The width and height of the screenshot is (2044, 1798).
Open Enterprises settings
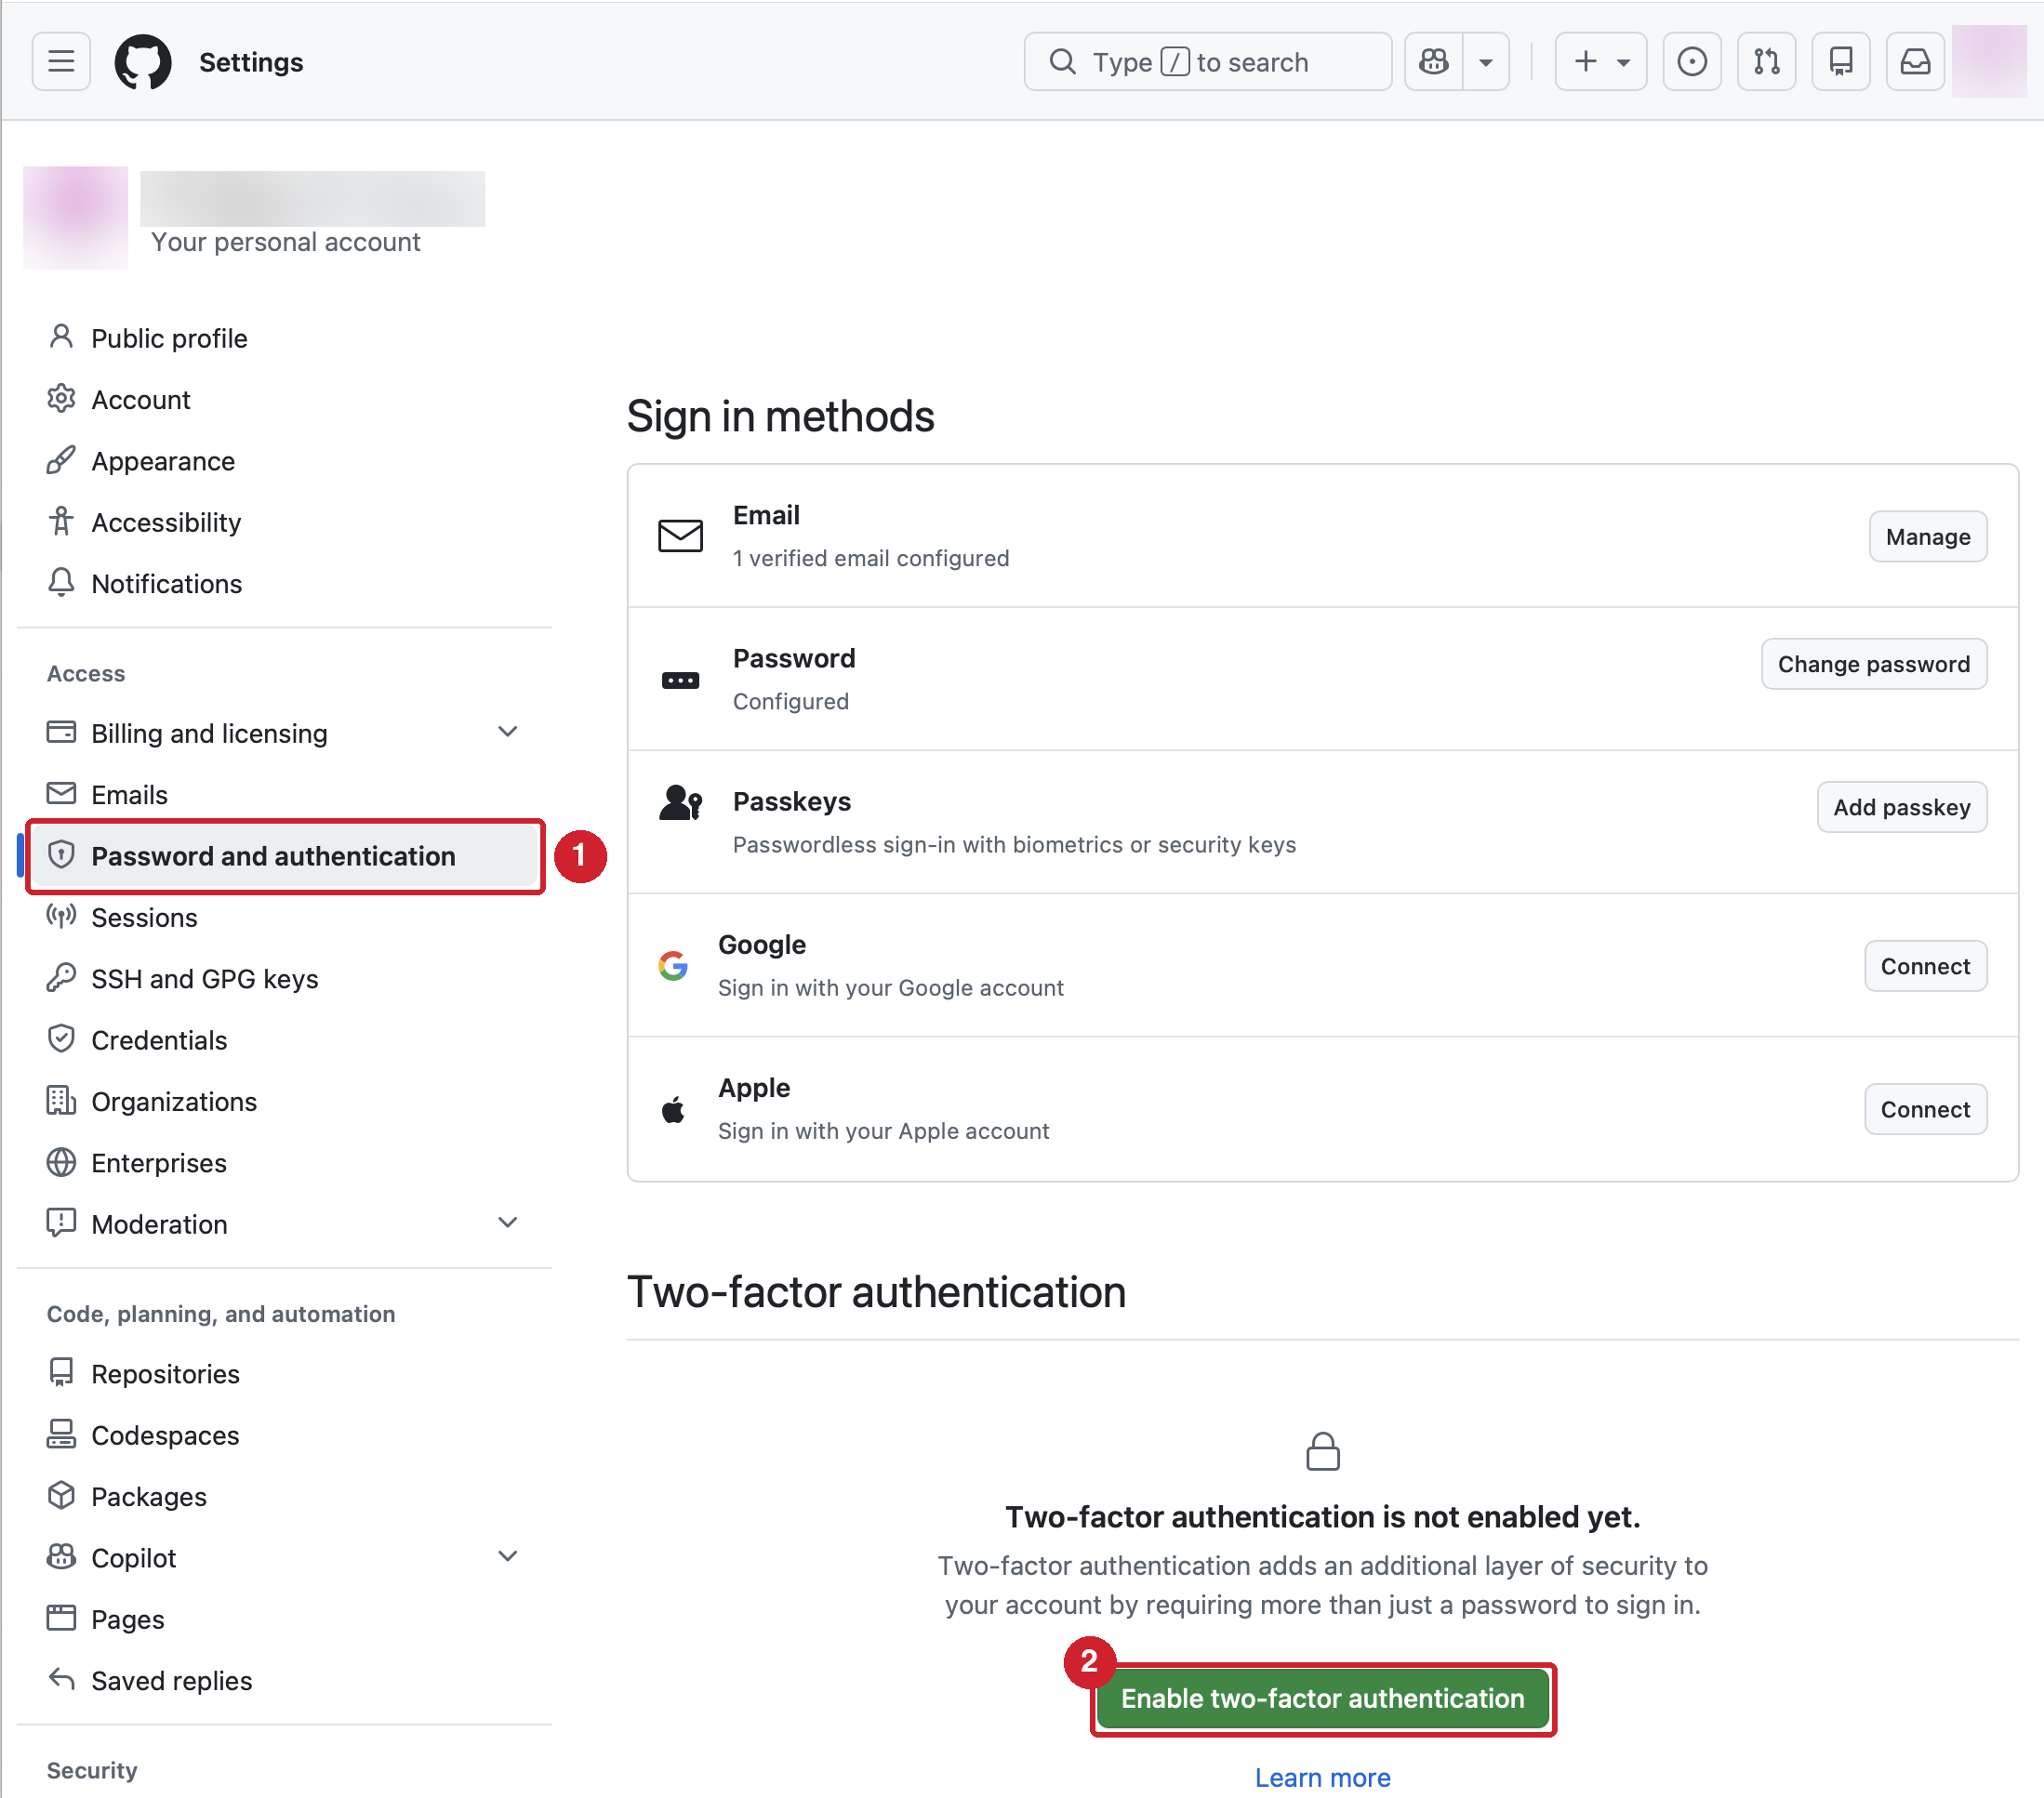[285, 1162]
